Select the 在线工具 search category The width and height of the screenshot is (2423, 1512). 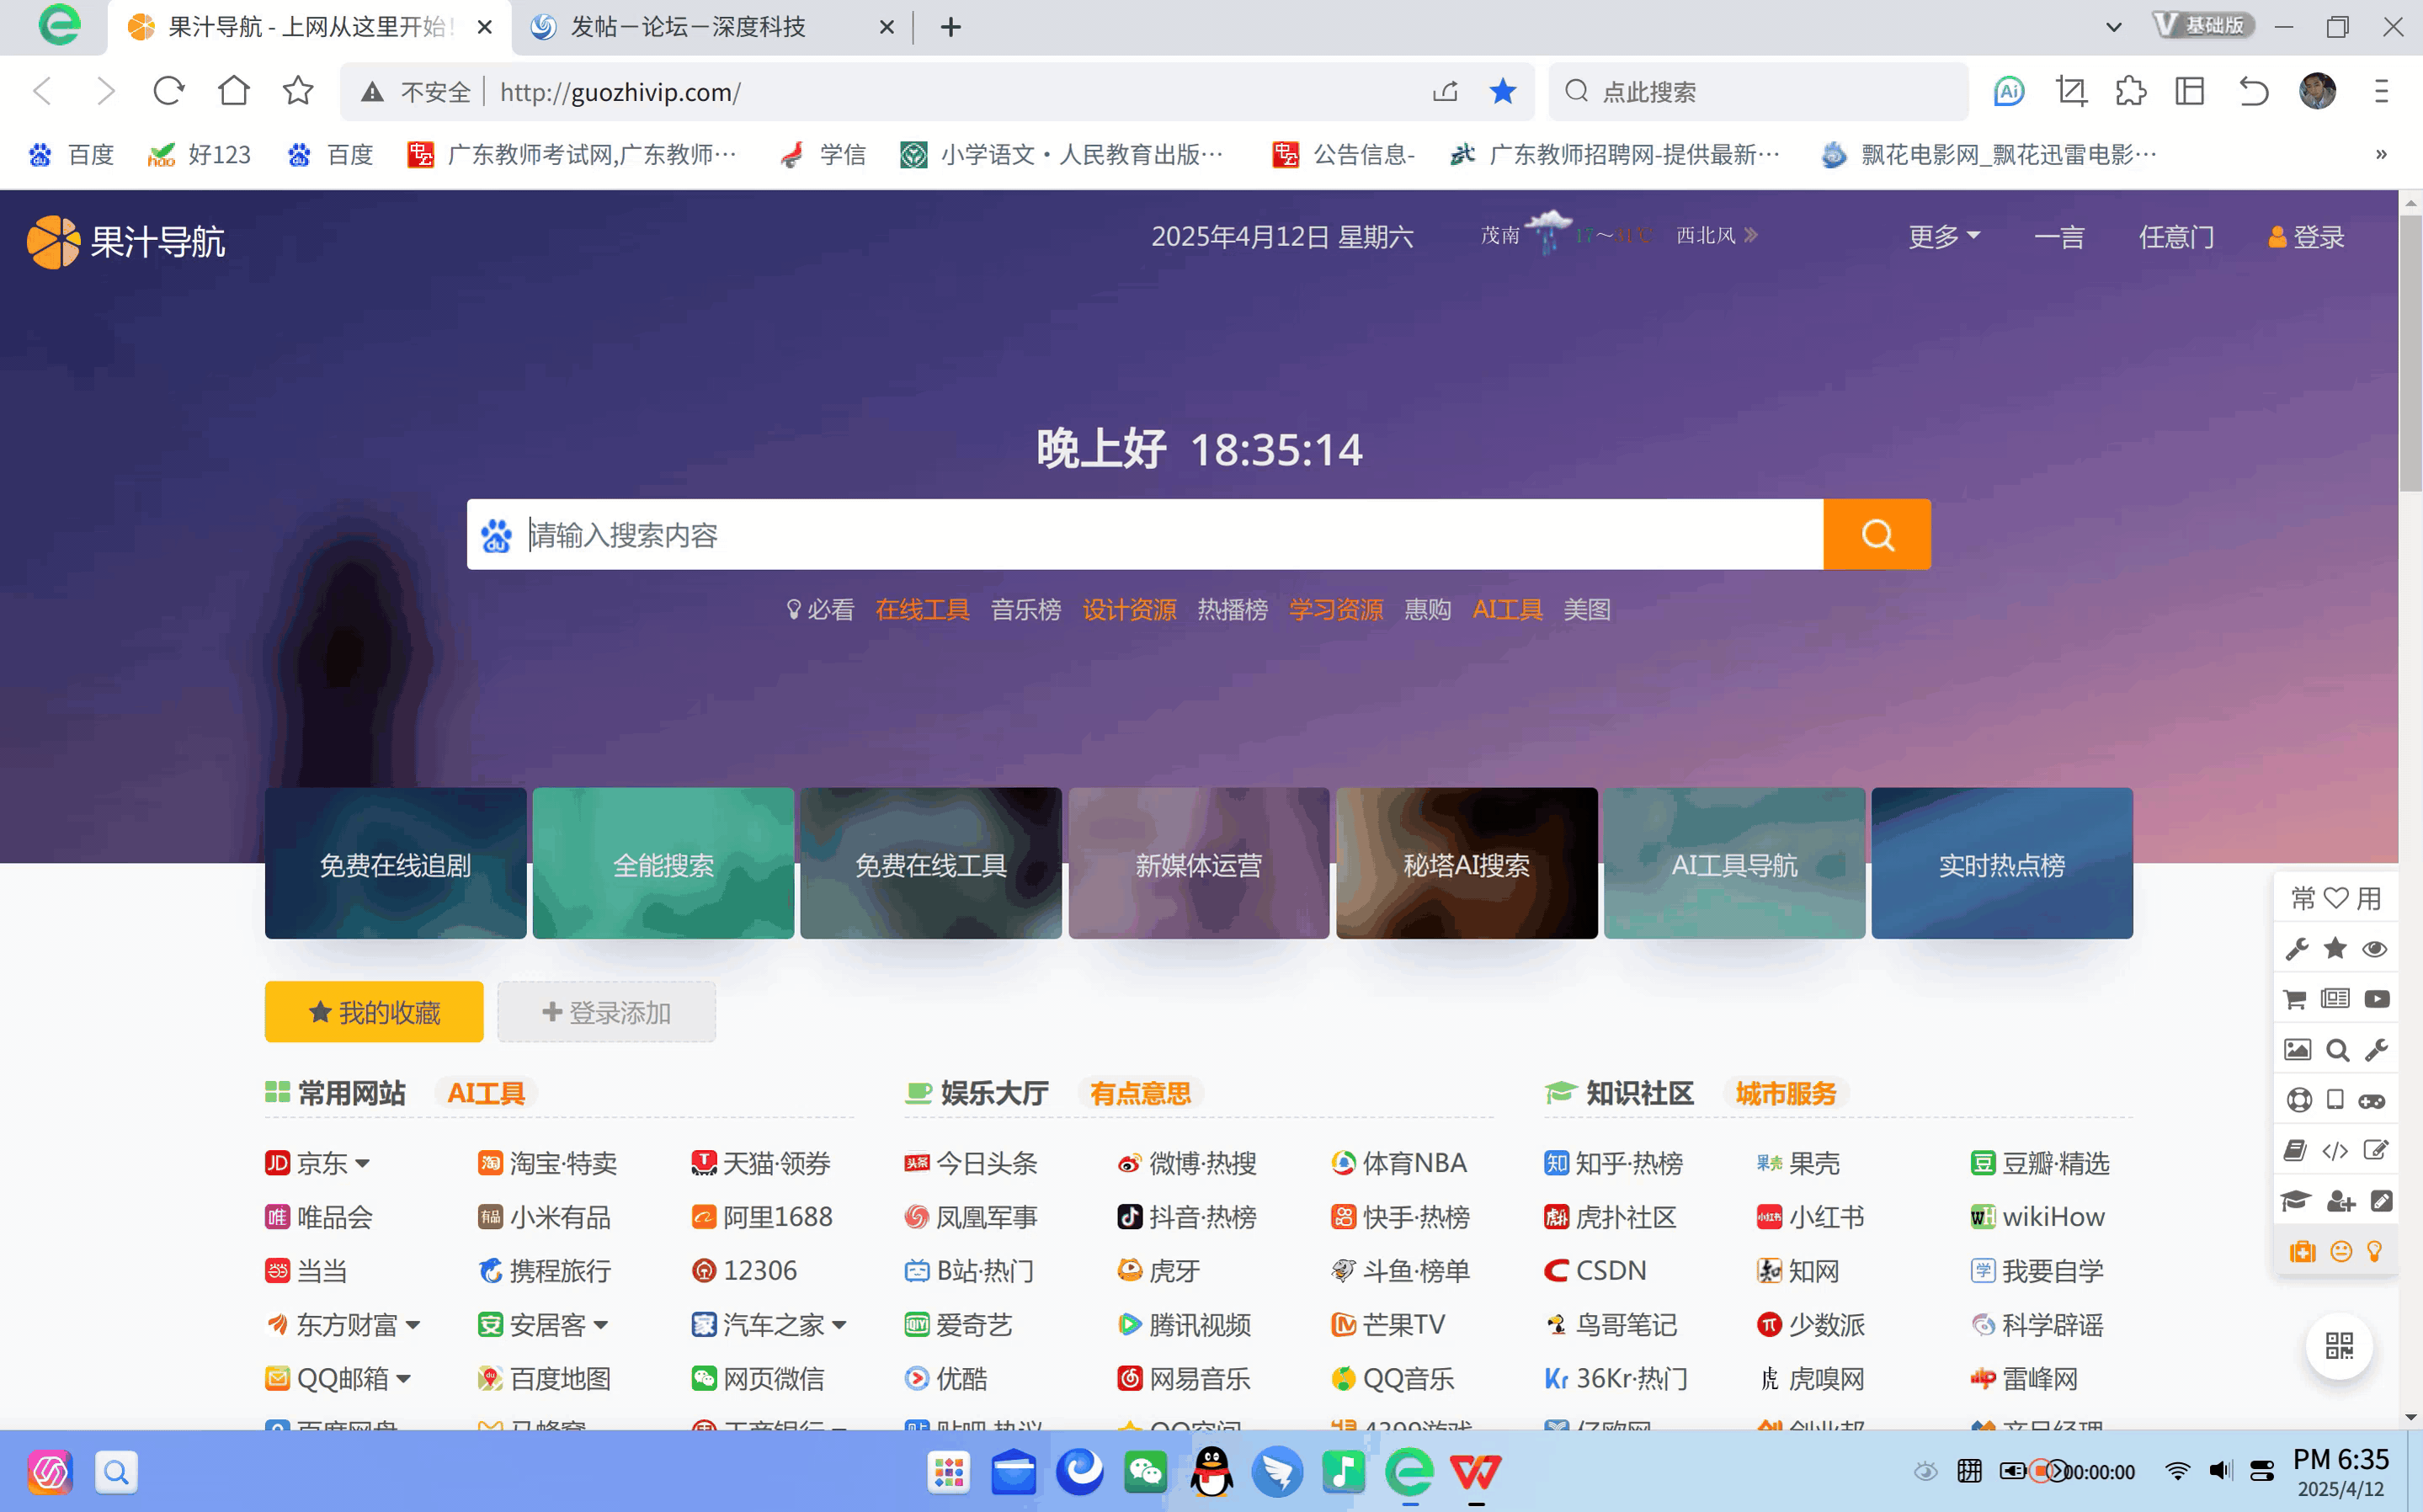pyautogui.click(x=922, y=610)
